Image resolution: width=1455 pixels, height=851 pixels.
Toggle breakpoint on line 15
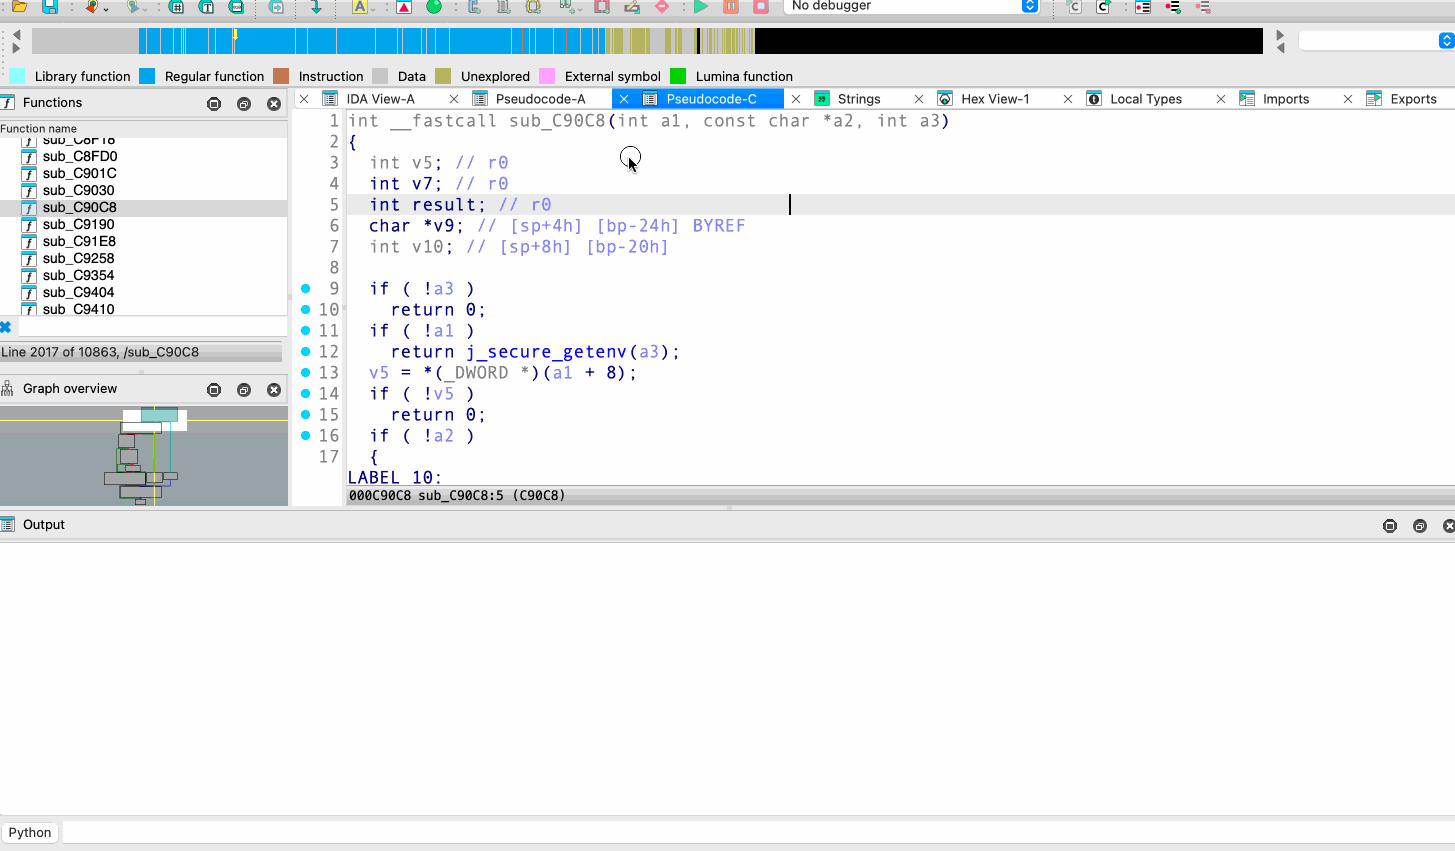(x=306, y=414)
